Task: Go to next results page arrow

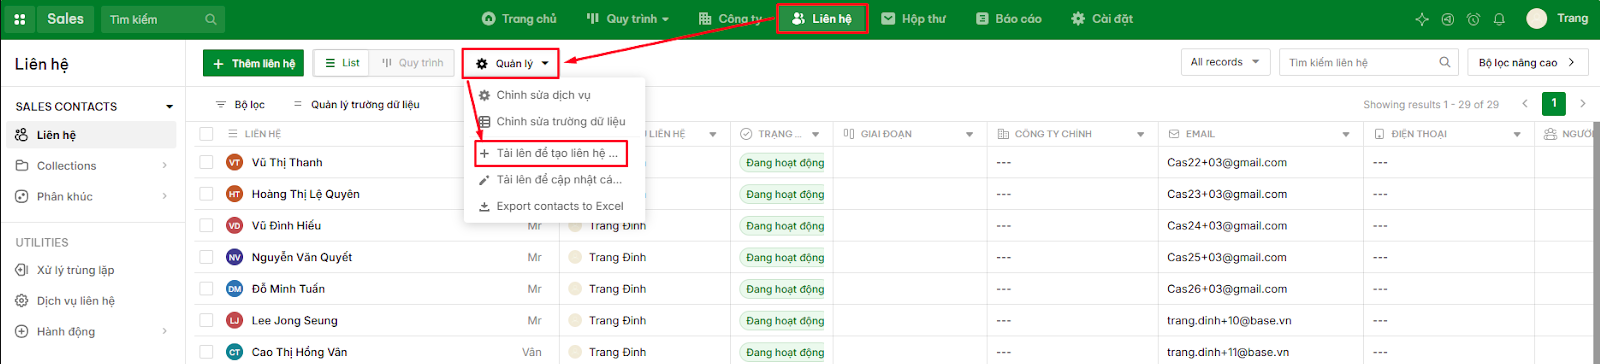Action: [1582, 103]
